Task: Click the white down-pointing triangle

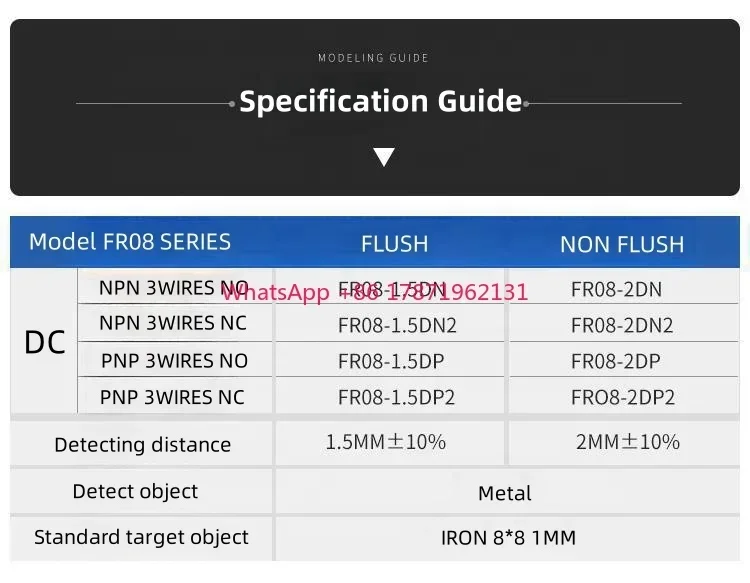Action: click(x=384, y=157)
